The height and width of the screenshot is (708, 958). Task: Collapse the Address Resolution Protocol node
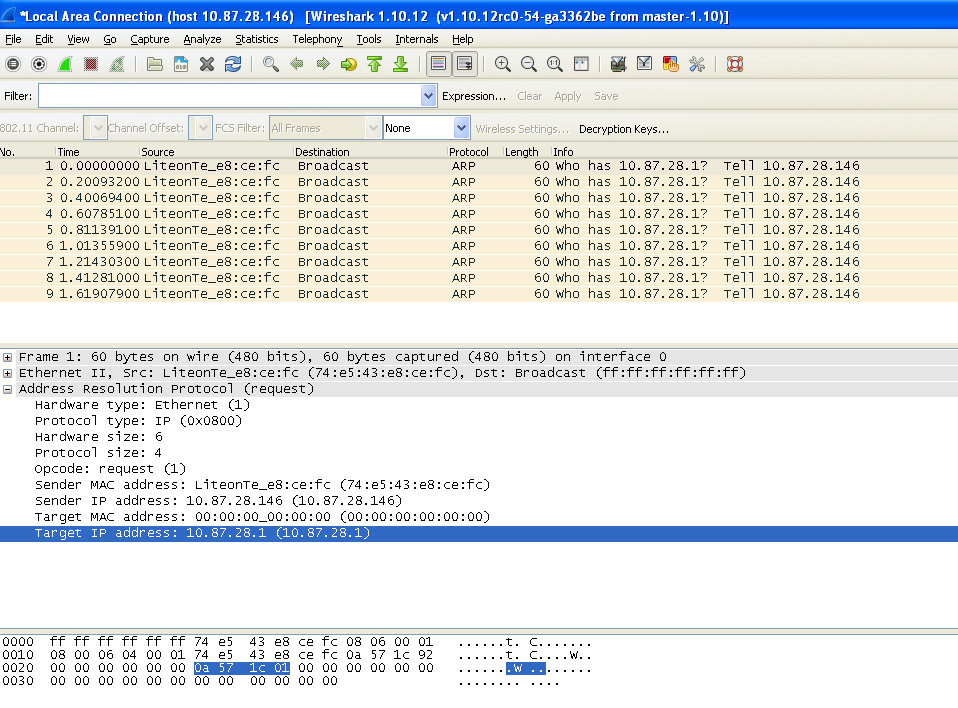coord(7,389)
